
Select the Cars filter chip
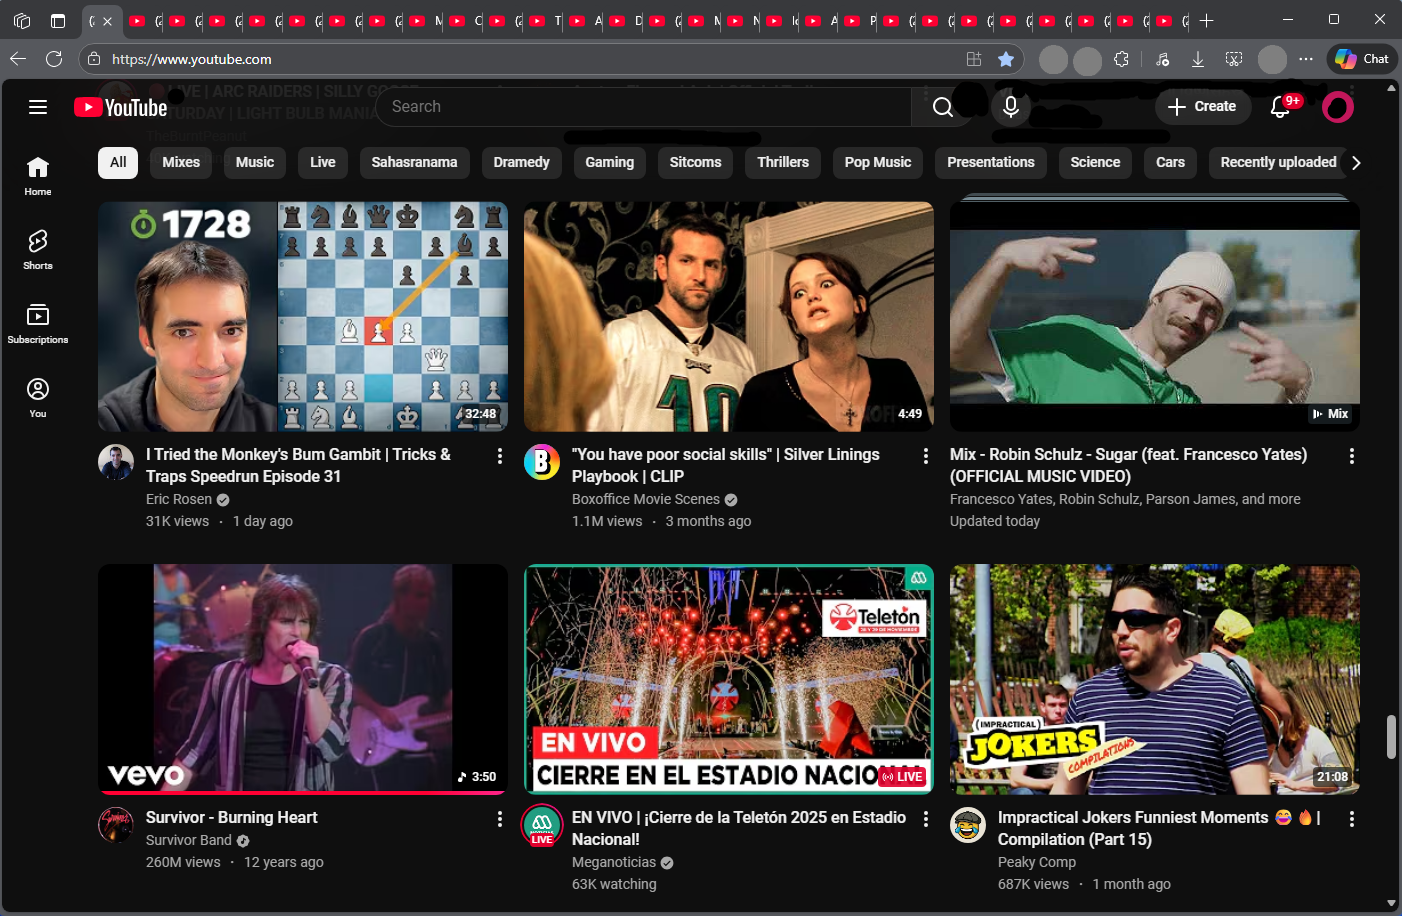point(1170,163)
